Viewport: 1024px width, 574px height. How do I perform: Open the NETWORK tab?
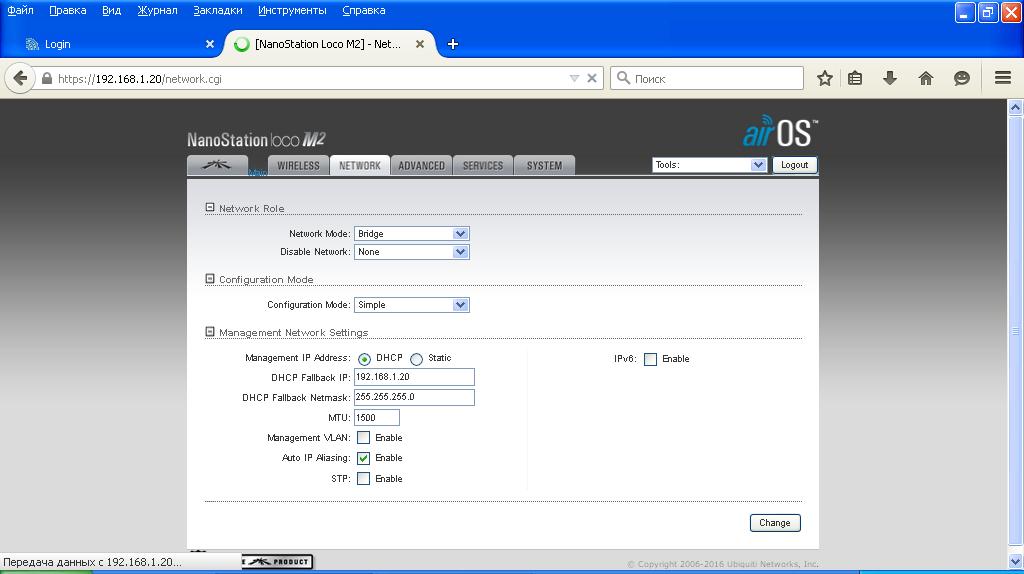(359, 165)
